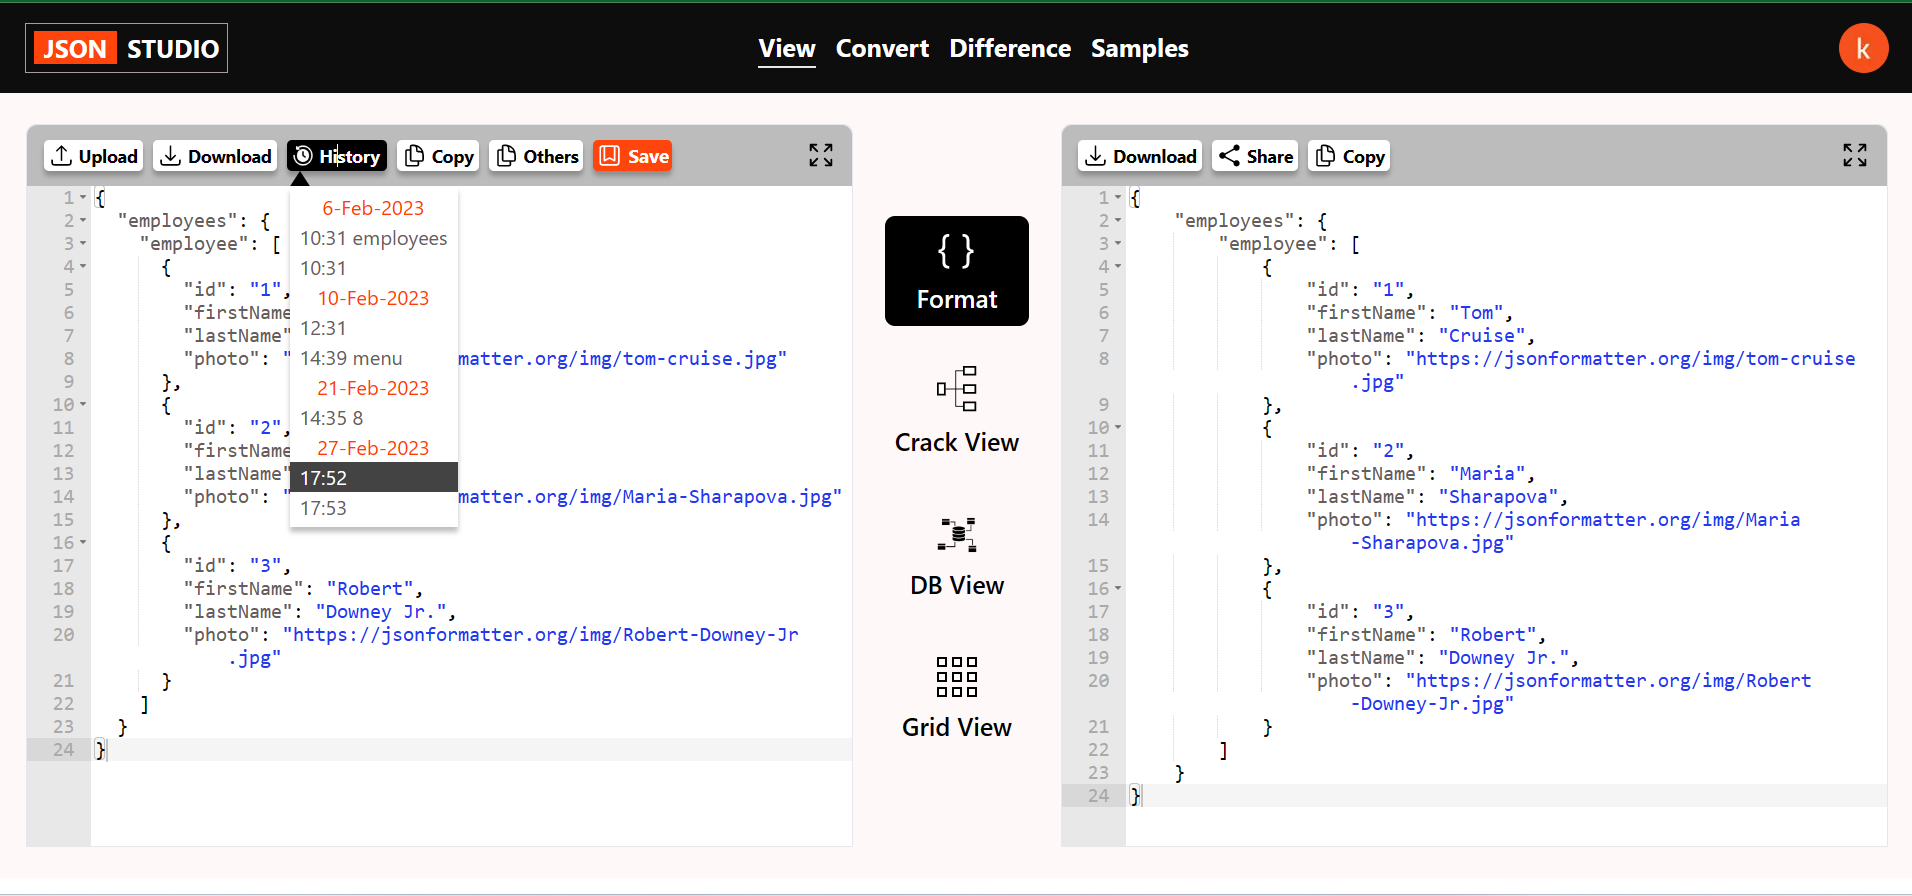Click line number 20 in left gutter
The height and width of the screenshot is (896, 1912).
pos(64,635)
